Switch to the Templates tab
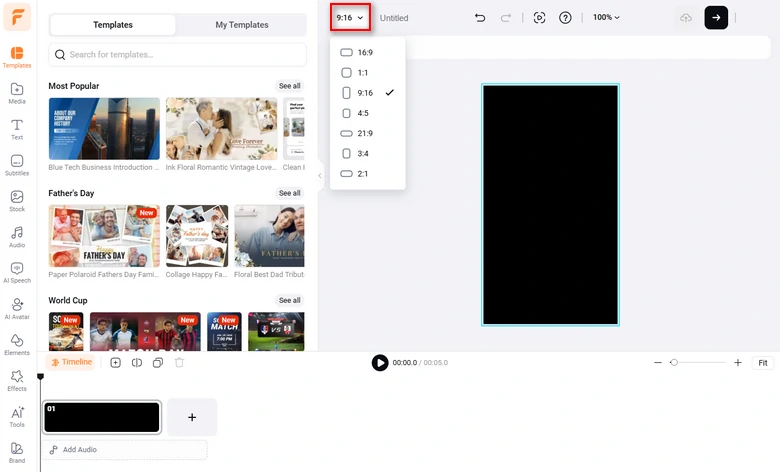 click(113, 25)
